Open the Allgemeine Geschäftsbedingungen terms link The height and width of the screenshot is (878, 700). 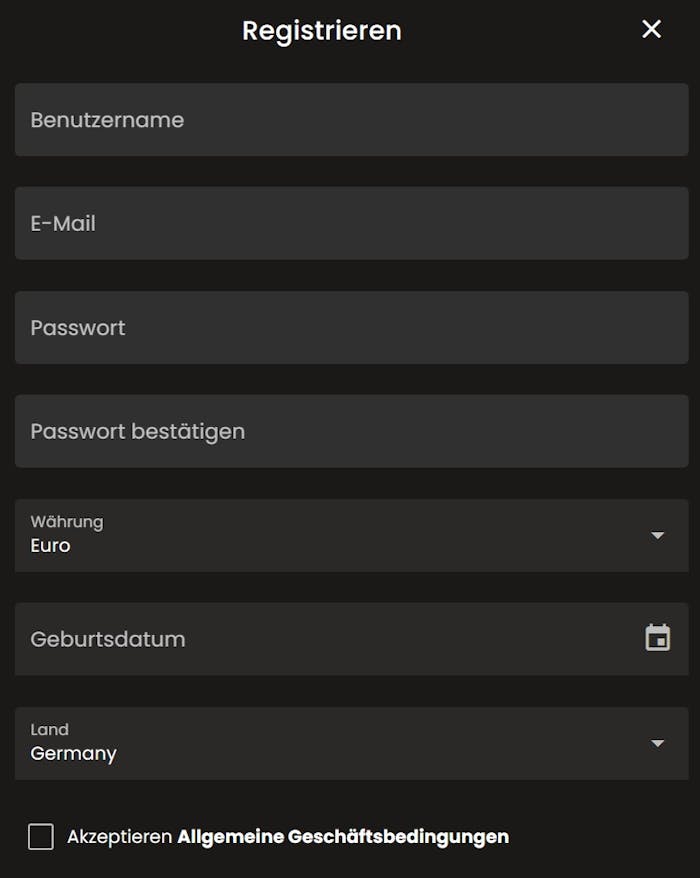pyautogui.click(x=342, y=837)
